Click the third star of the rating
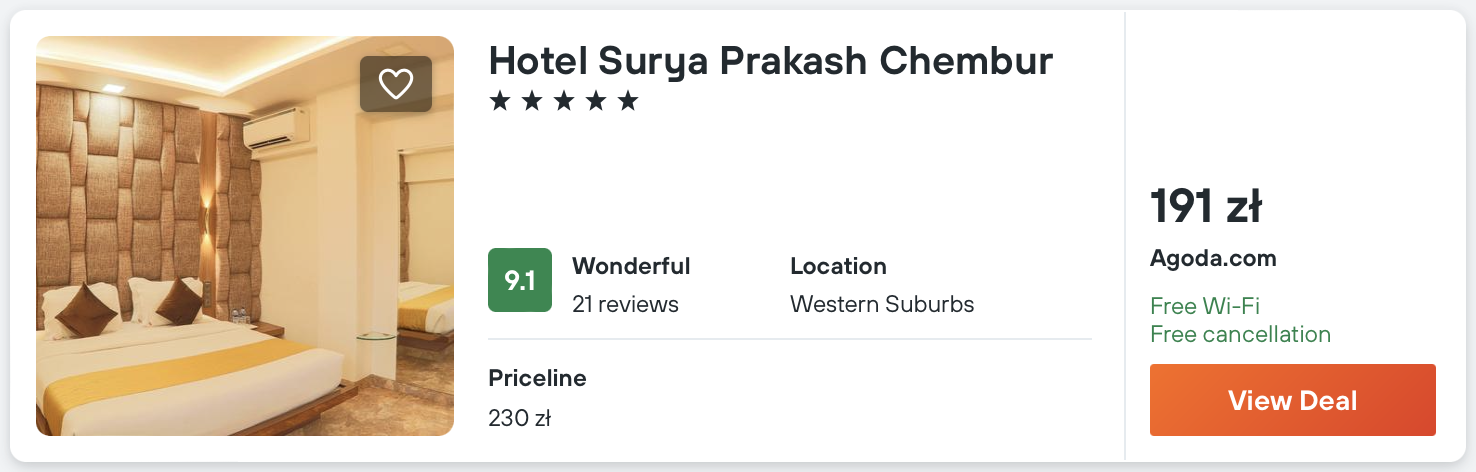 563,101
